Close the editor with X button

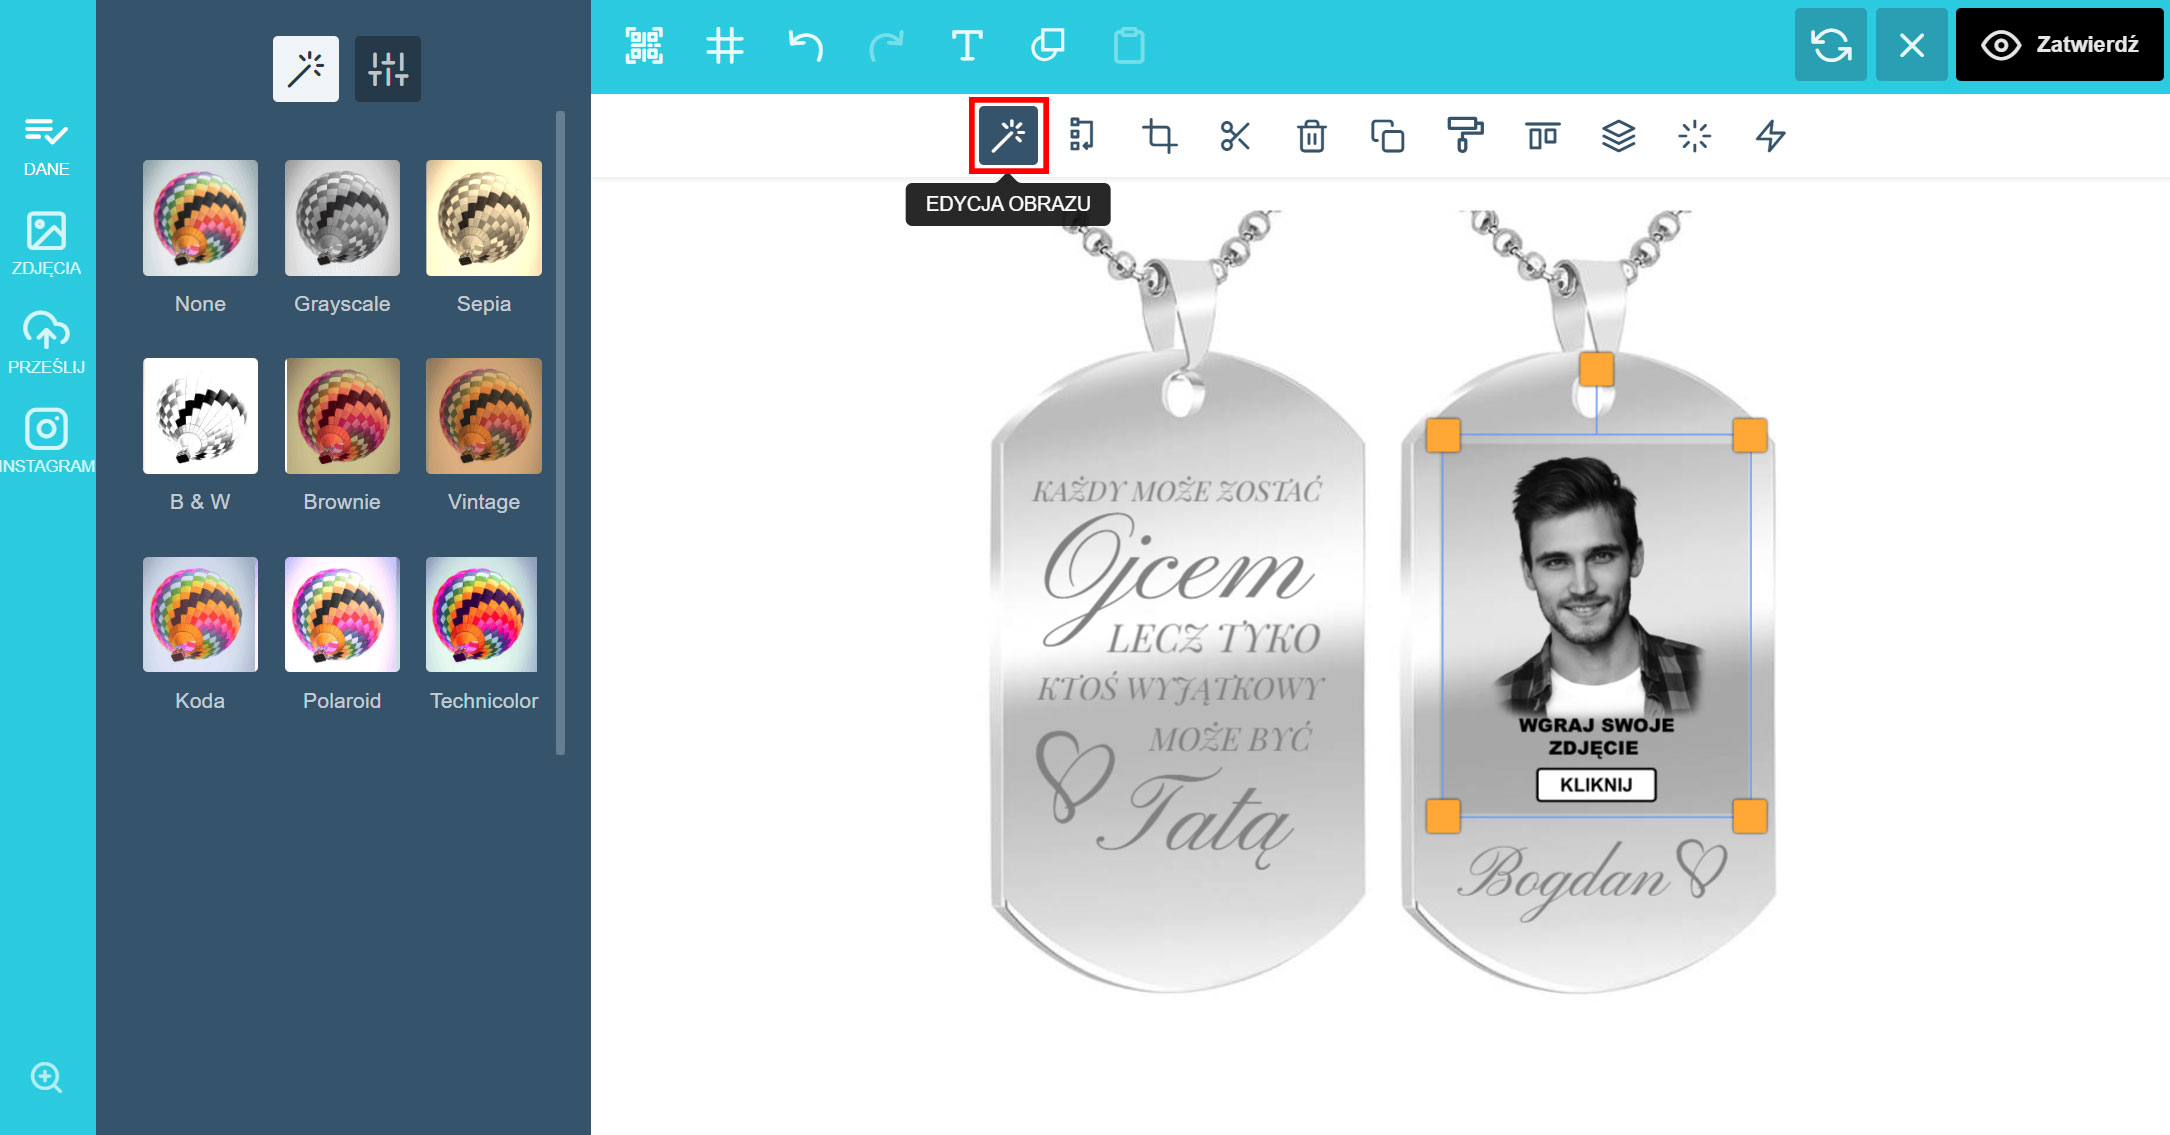1912,45
